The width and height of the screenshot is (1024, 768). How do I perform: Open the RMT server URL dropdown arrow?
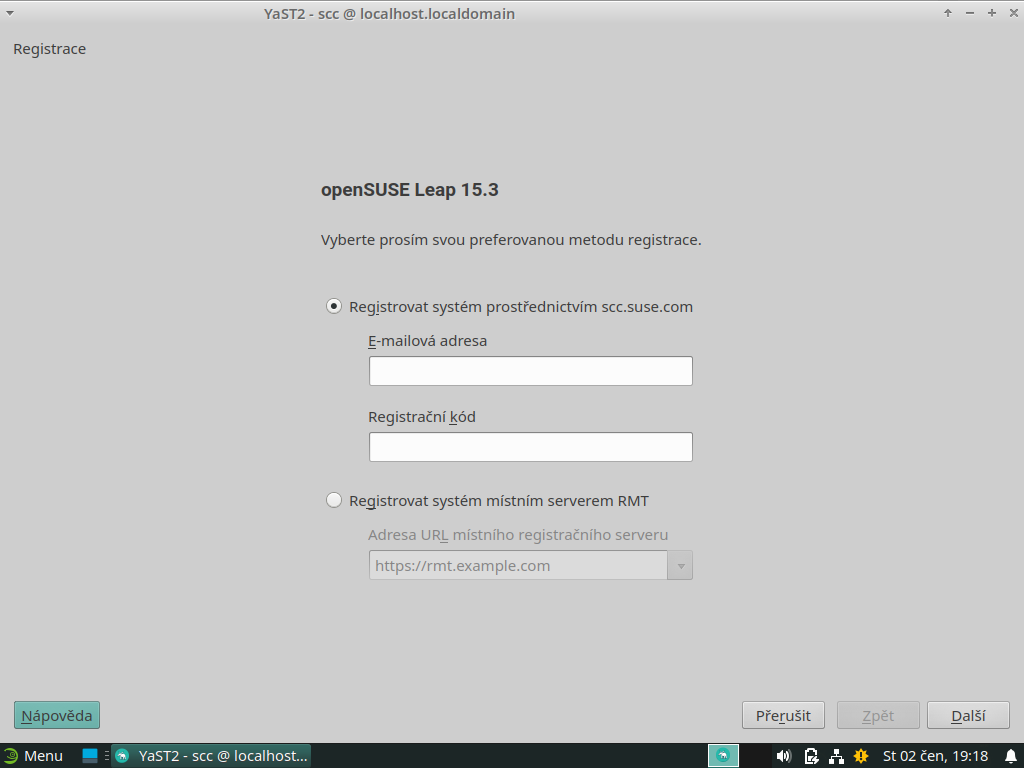tap(680, 566)
